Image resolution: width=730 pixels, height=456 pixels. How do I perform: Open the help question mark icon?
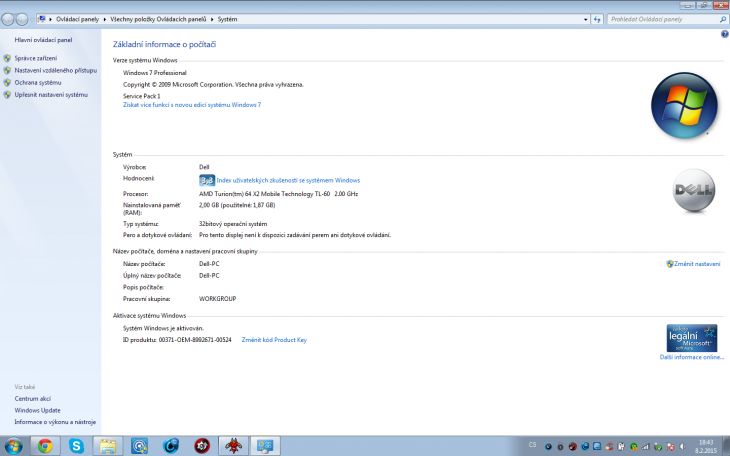(x=724, y=34)
